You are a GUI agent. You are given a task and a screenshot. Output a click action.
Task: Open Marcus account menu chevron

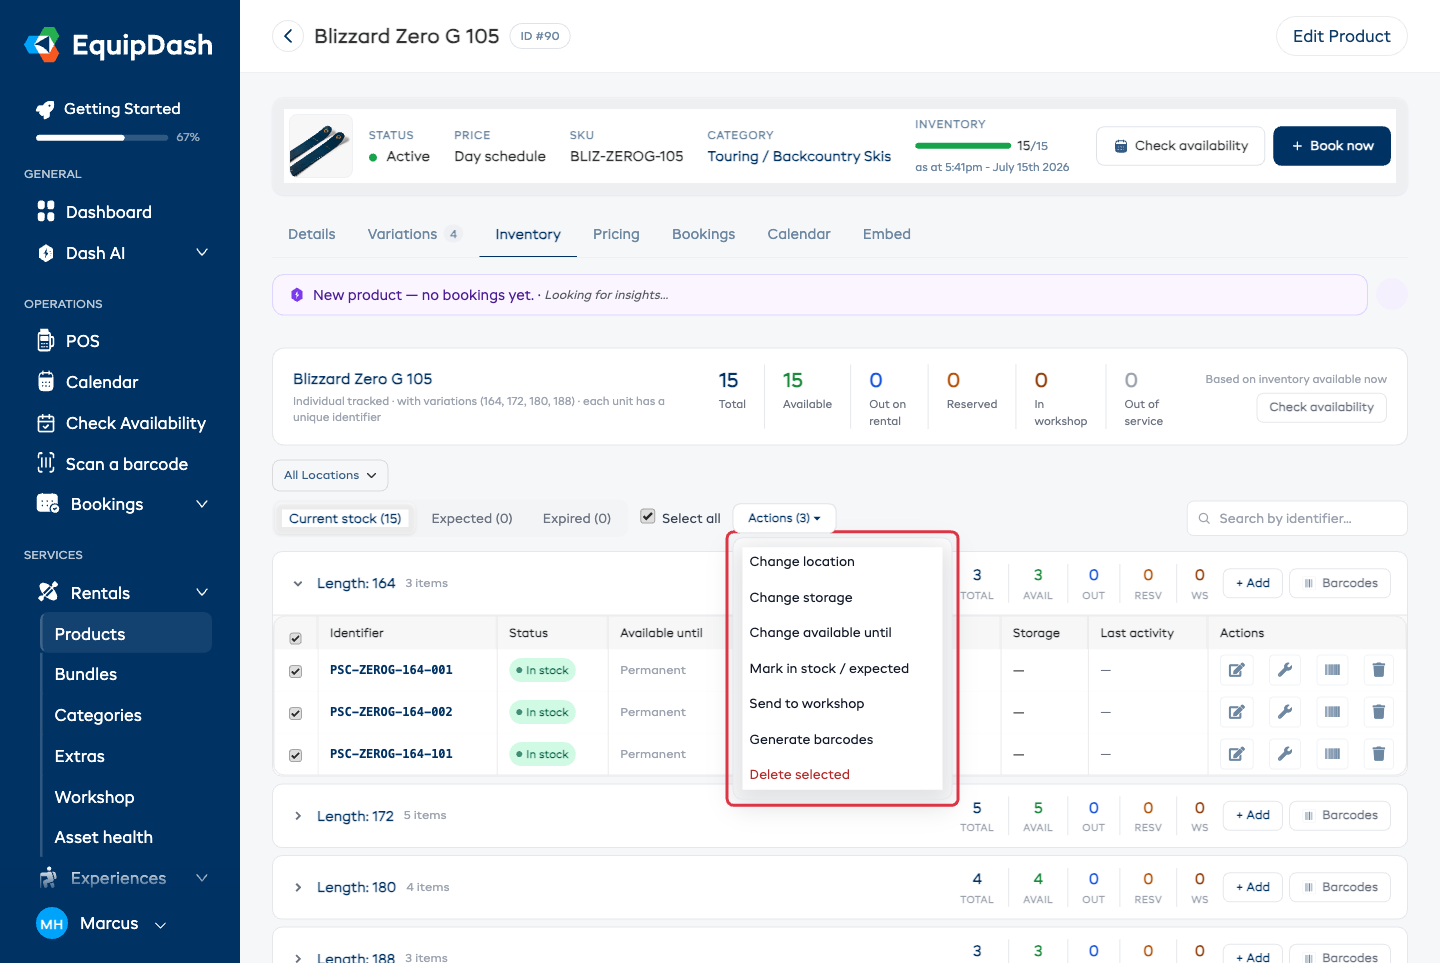coord(160,925)
